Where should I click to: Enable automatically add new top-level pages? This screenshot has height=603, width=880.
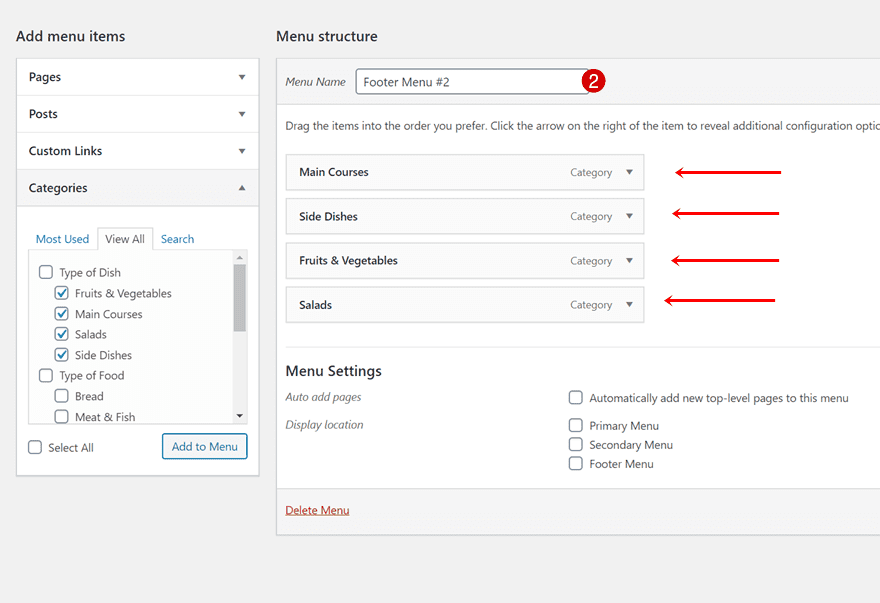click(576, 397)
